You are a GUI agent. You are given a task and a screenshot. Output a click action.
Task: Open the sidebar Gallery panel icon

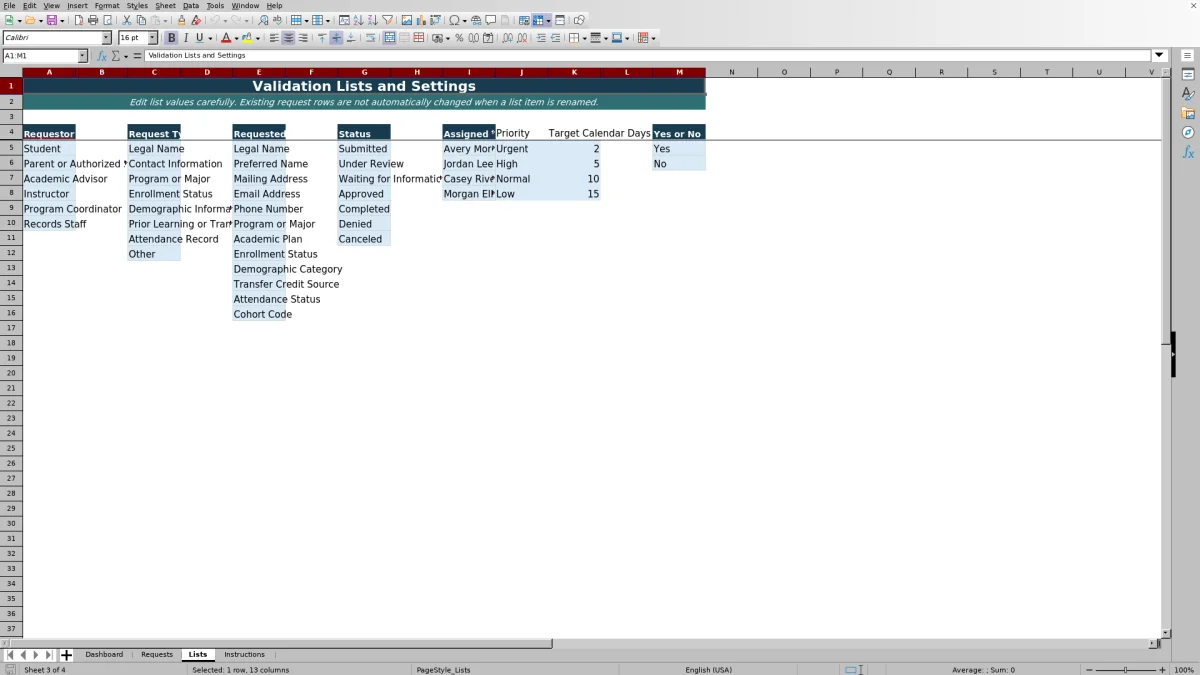pos(1188,113)
